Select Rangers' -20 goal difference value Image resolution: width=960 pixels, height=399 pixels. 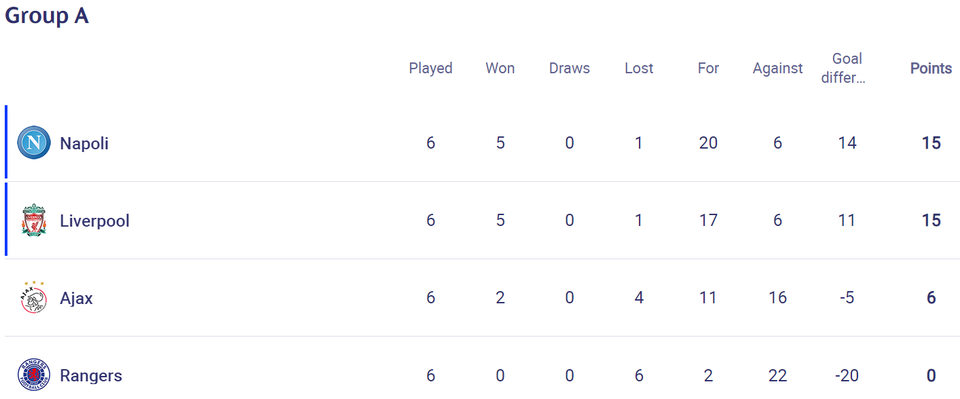(x=847, y=376)
